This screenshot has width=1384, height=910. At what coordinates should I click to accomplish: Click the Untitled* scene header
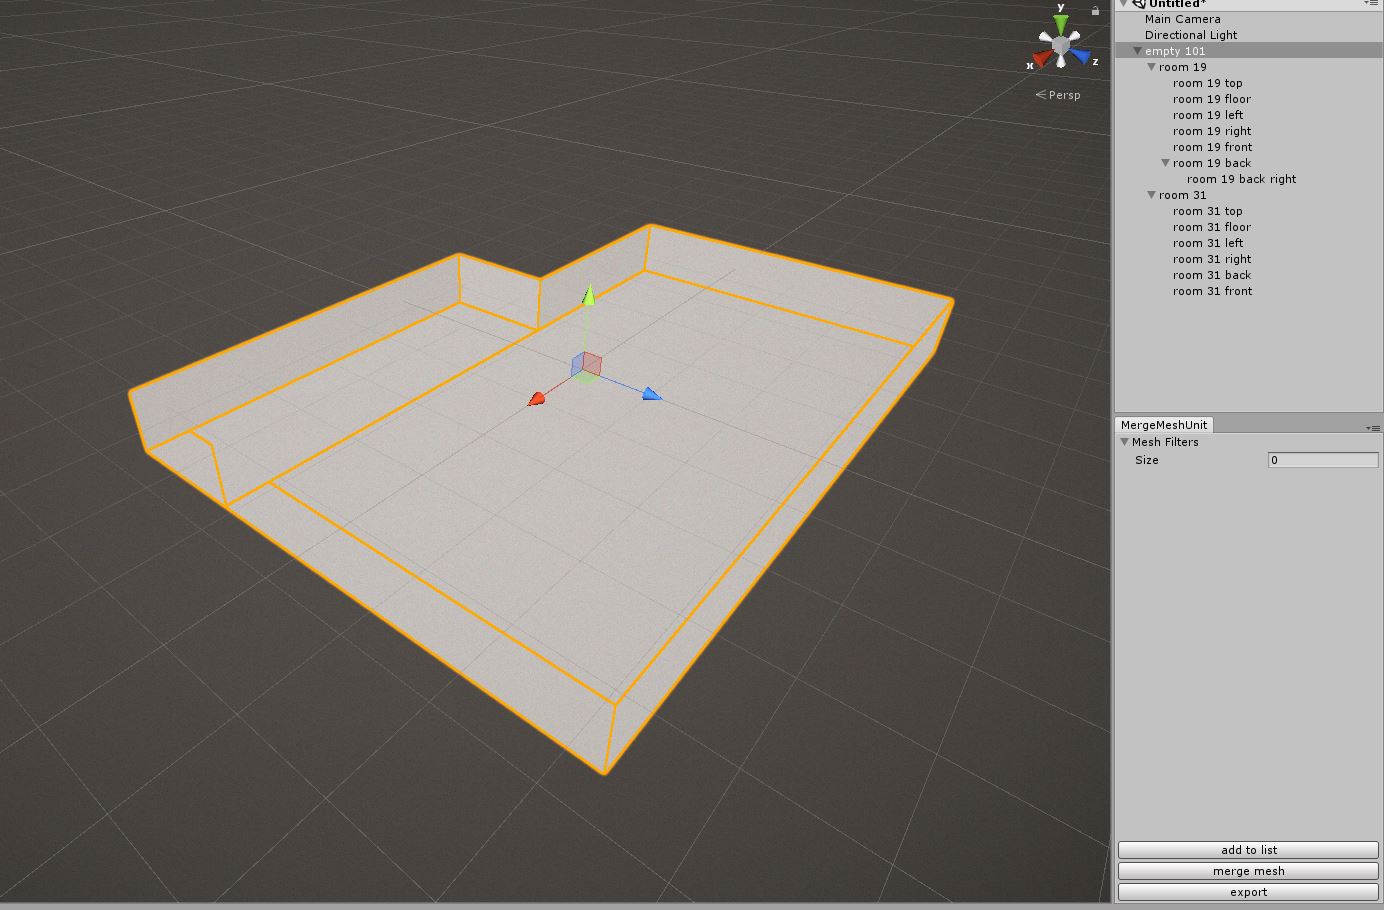1249,4
